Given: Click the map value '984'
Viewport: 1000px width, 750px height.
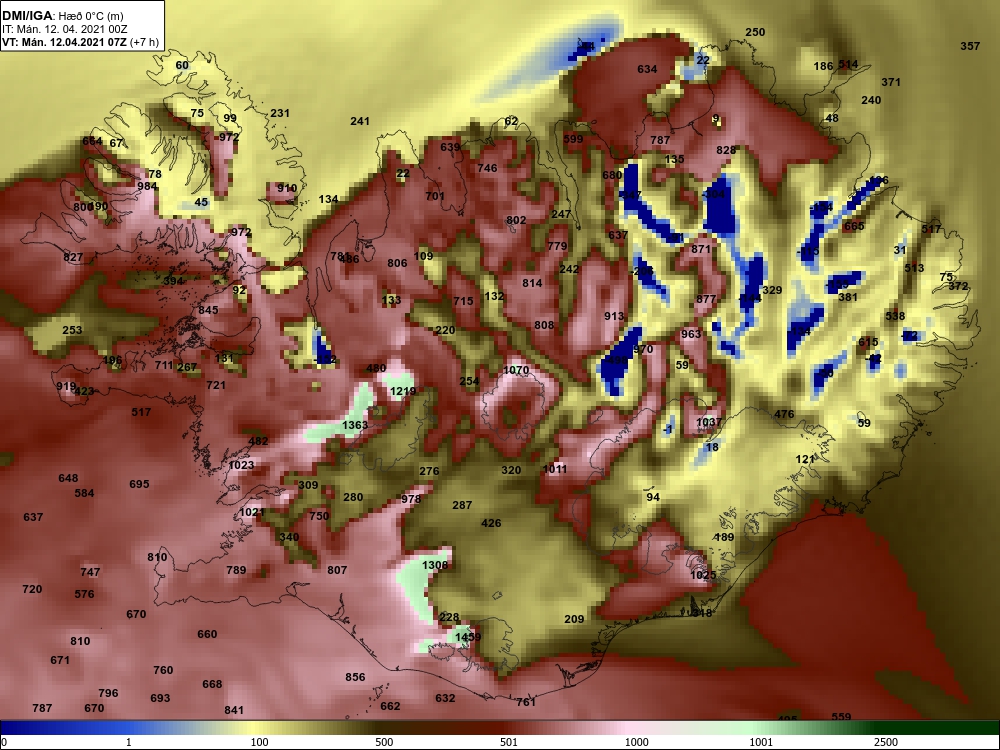Looking at the screenshot, I should pos(147,186).
